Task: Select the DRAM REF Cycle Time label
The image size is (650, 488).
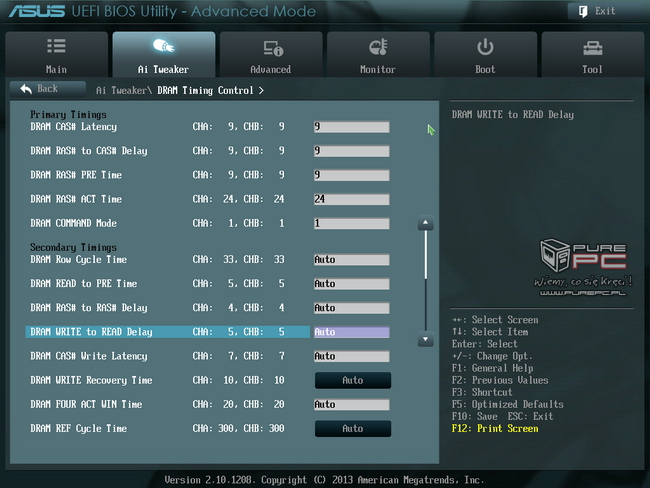Action: (x=78, y=428)
